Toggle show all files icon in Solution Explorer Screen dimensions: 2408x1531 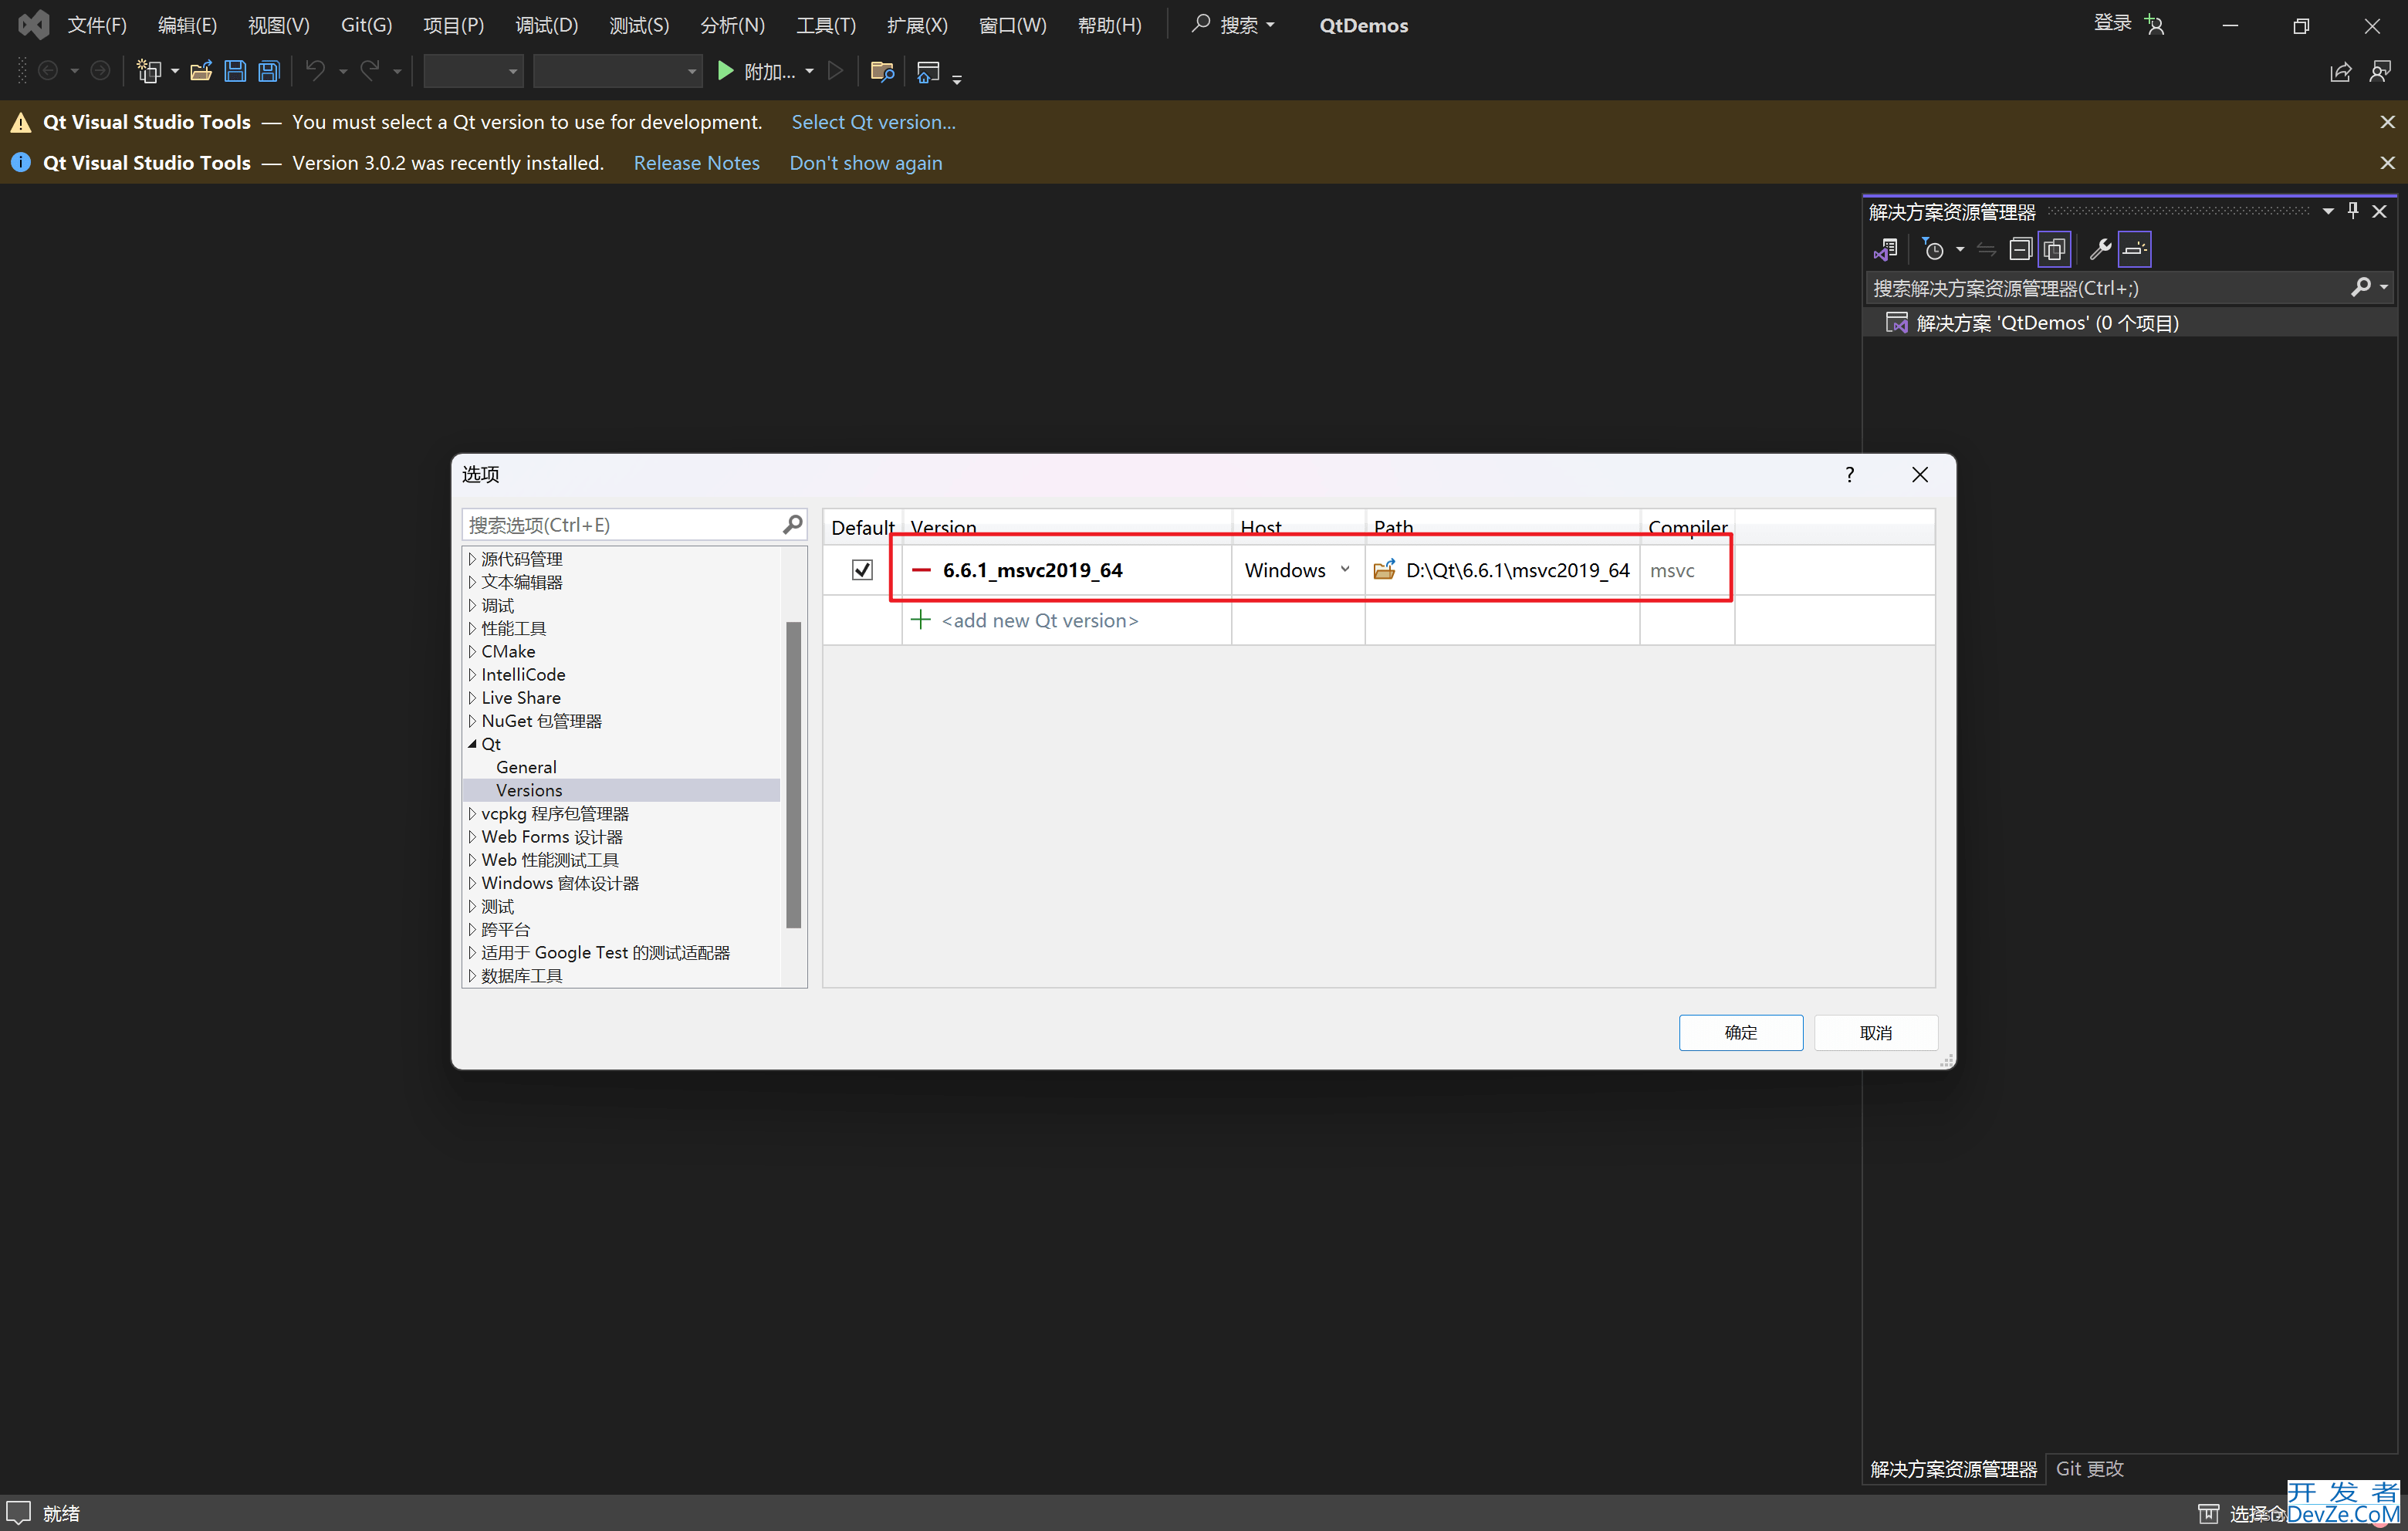tap(2054, 249)
